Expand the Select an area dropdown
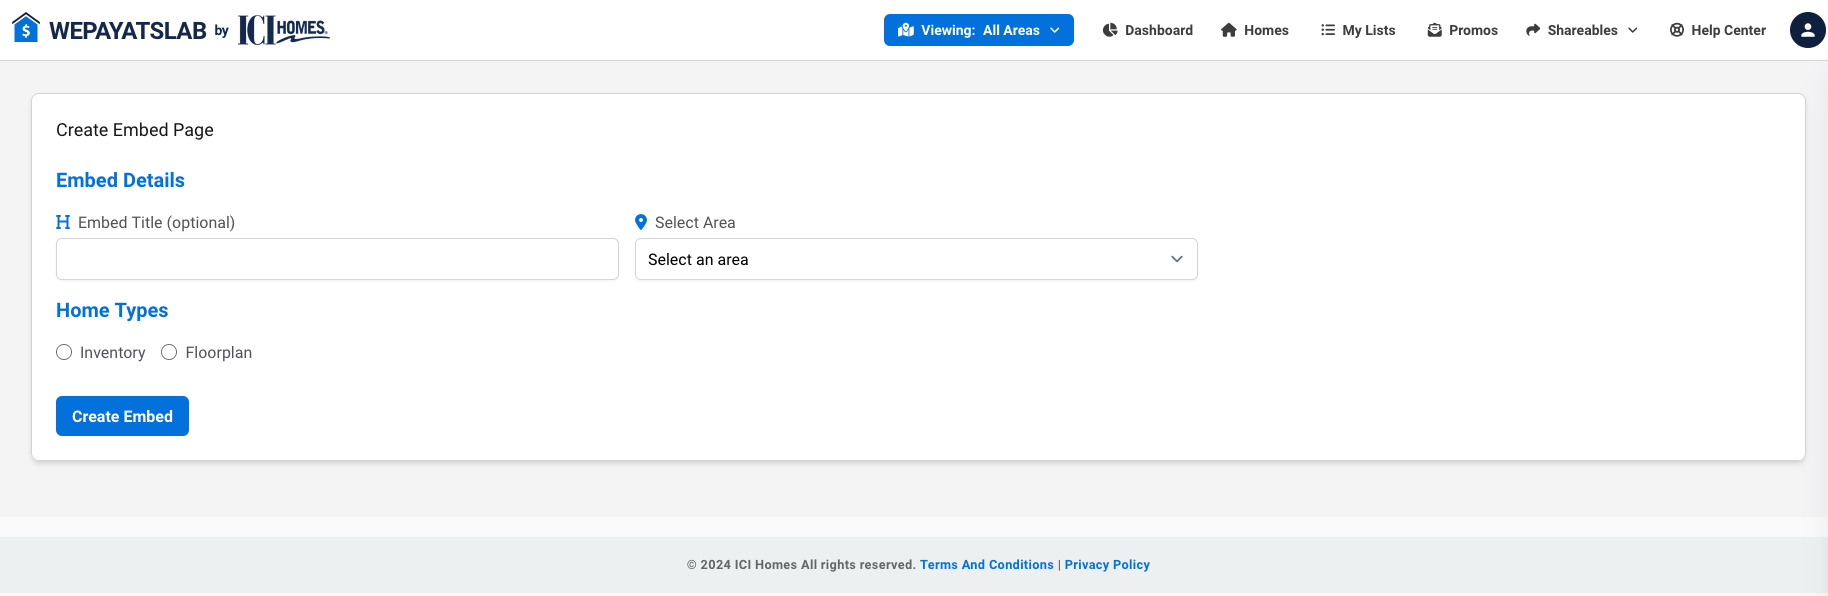1828x596 pixels. pos(916,259)
